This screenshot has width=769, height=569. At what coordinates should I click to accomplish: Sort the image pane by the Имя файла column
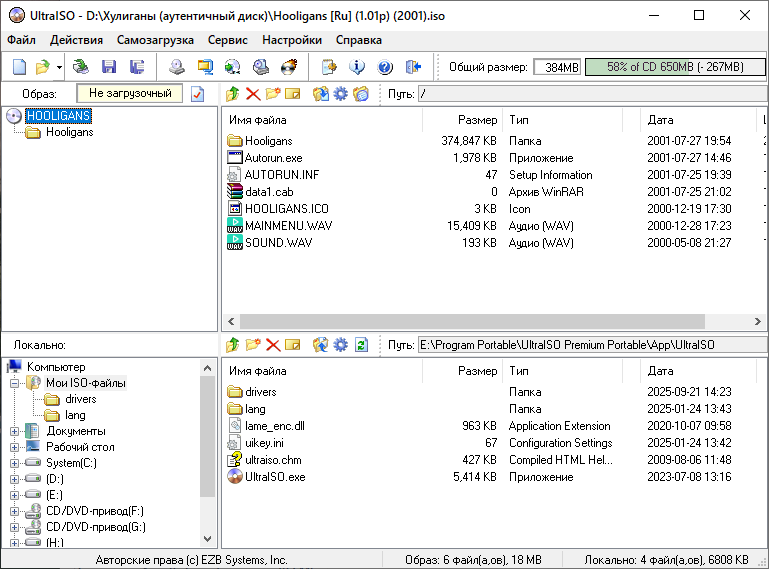(x=323, y=120)
